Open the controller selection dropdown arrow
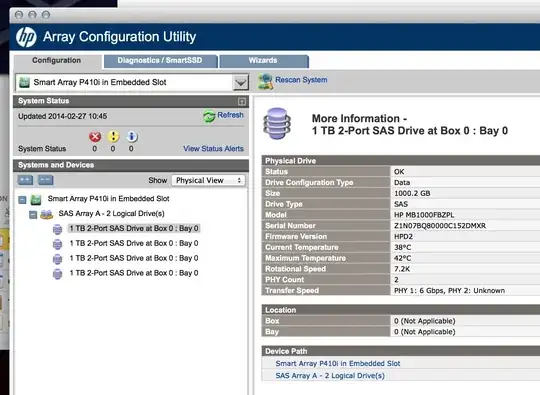The image size is (540, 395). [240, 83]
